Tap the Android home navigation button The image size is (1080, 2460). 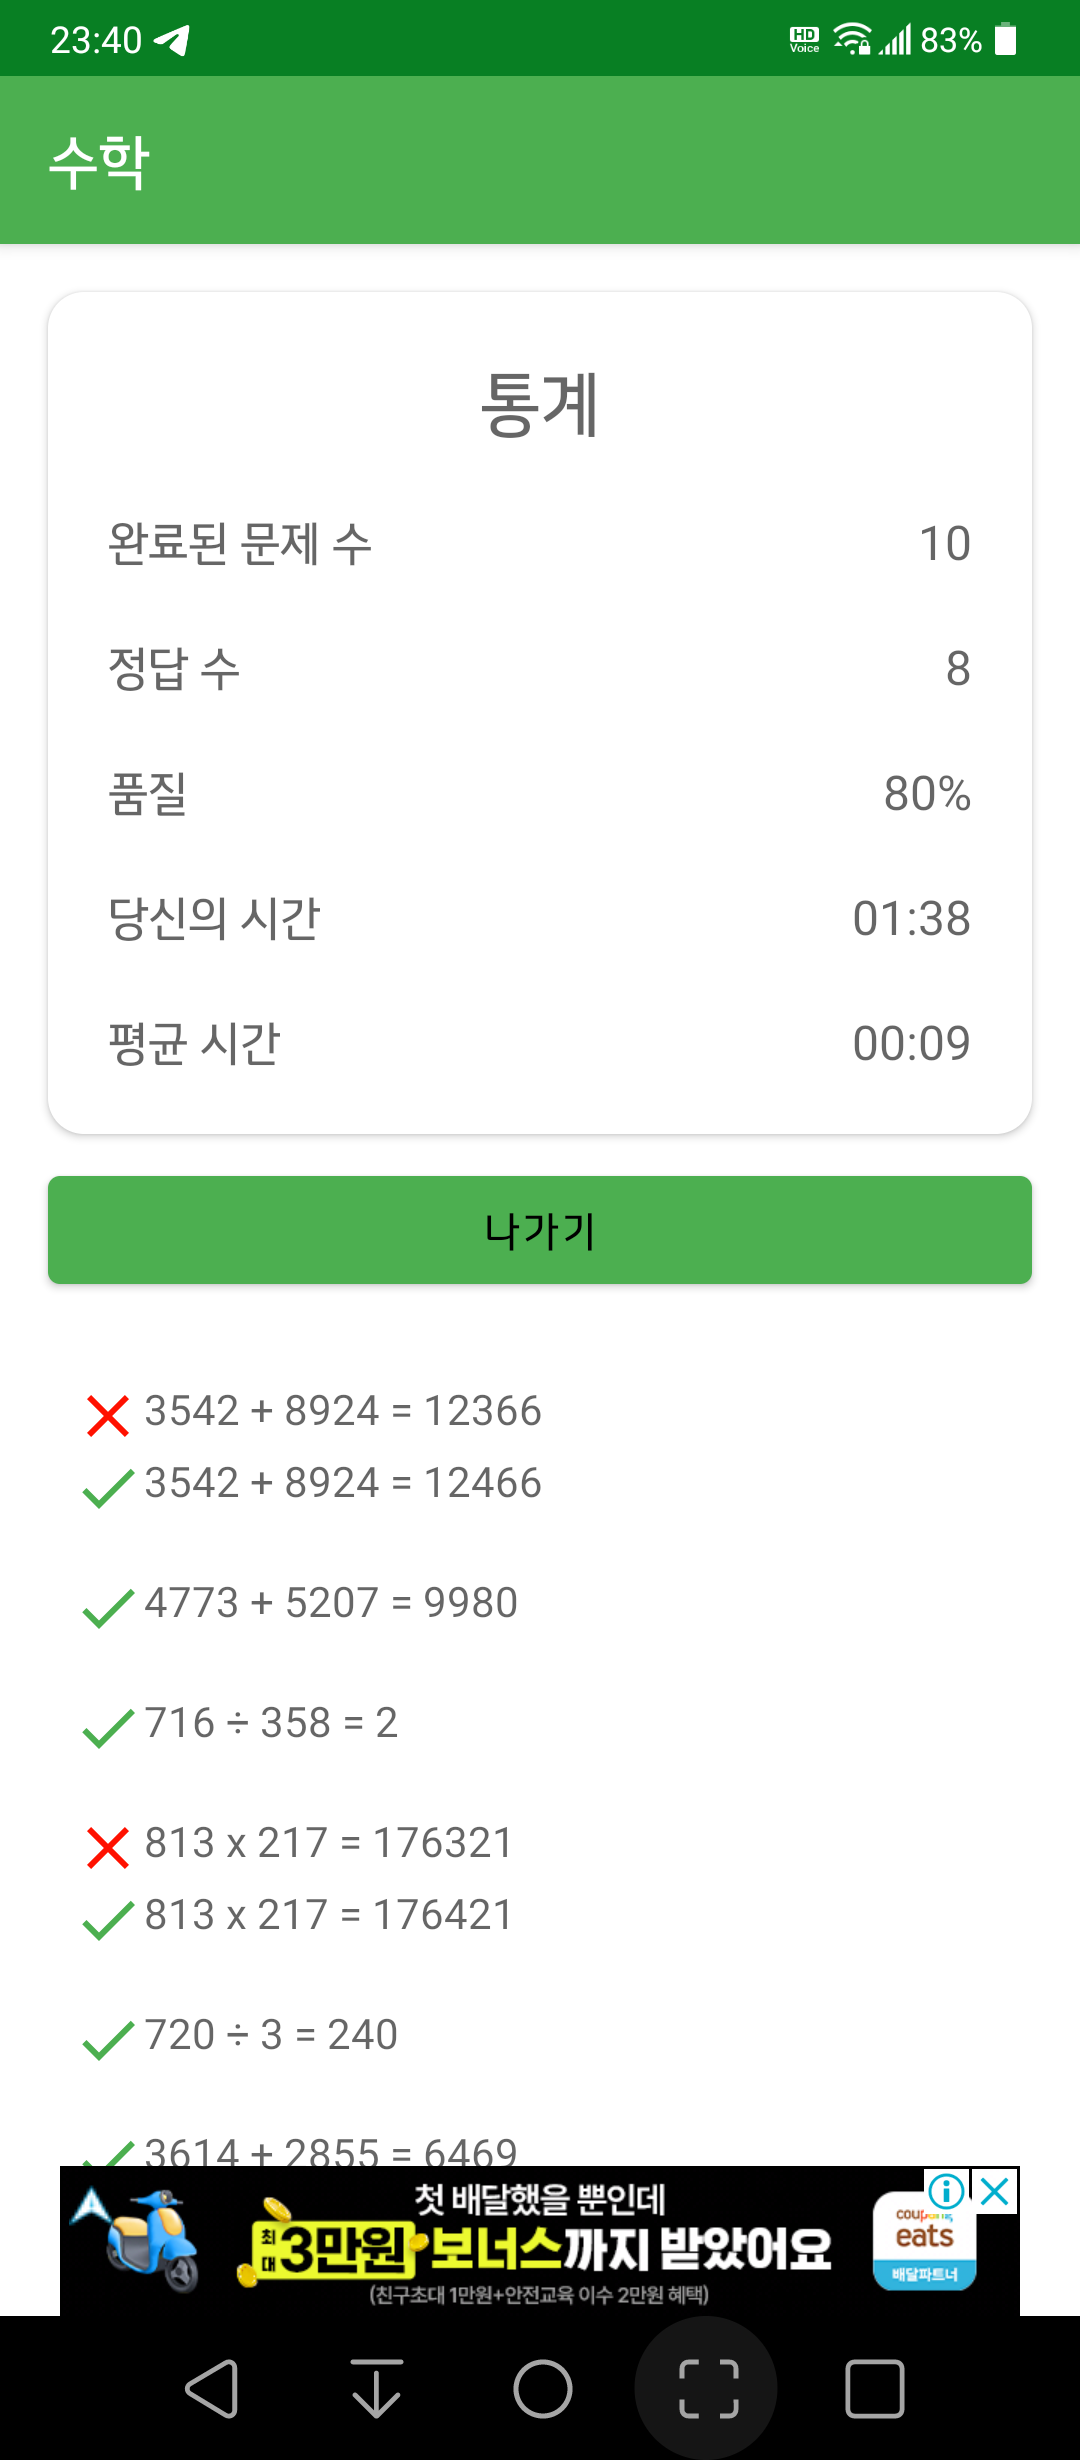click(543, 2389)
